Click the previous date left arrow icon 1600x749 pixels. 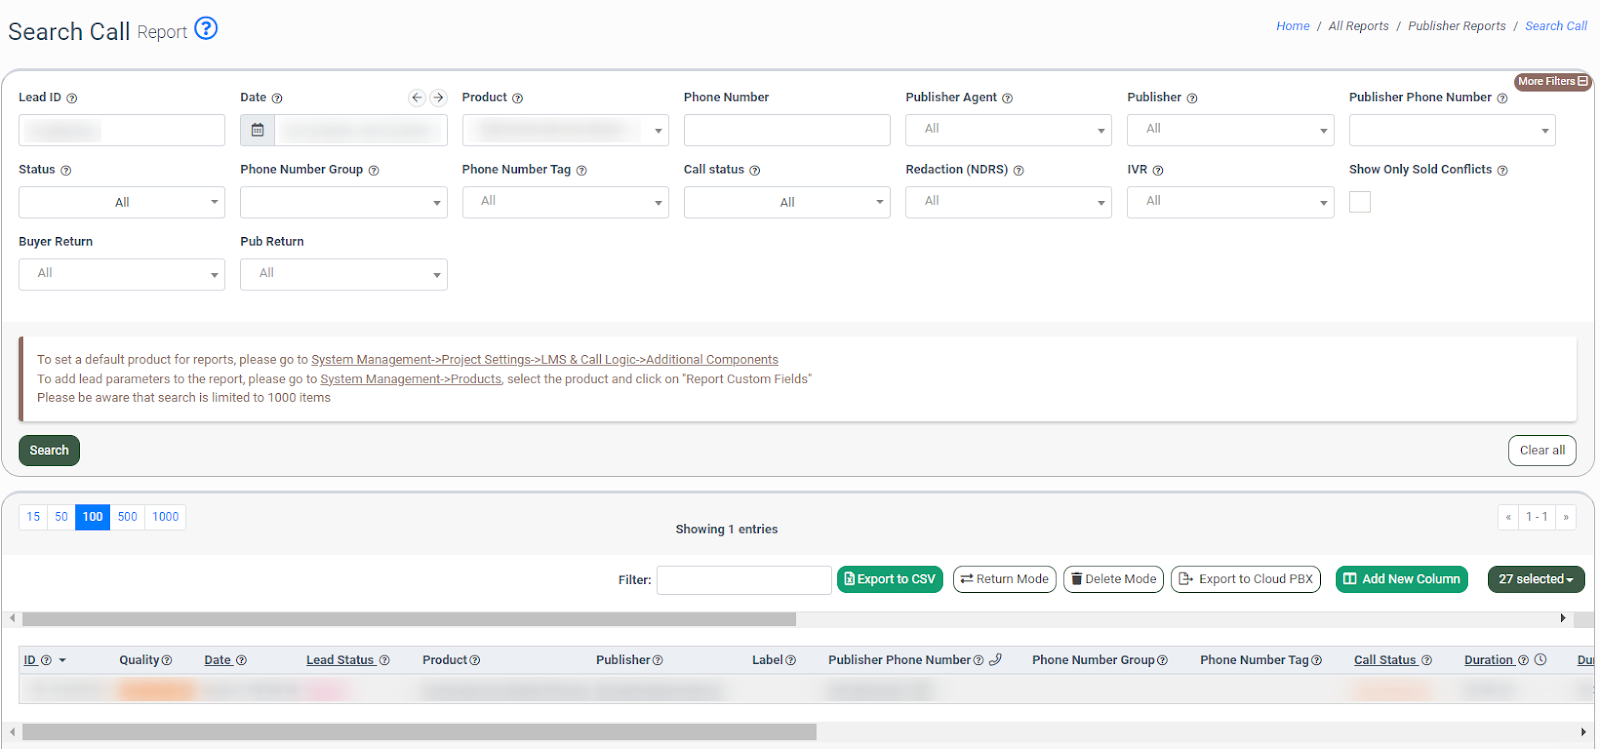[417, 98]
